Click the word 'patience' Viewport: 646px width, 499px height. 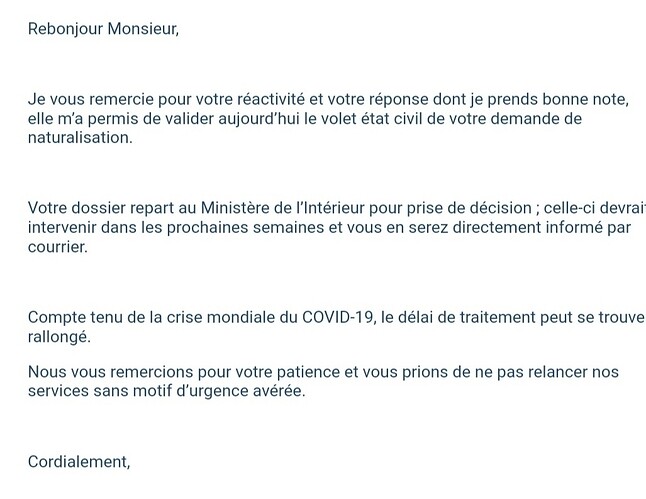pyautogui.click(x=308, y=372)
